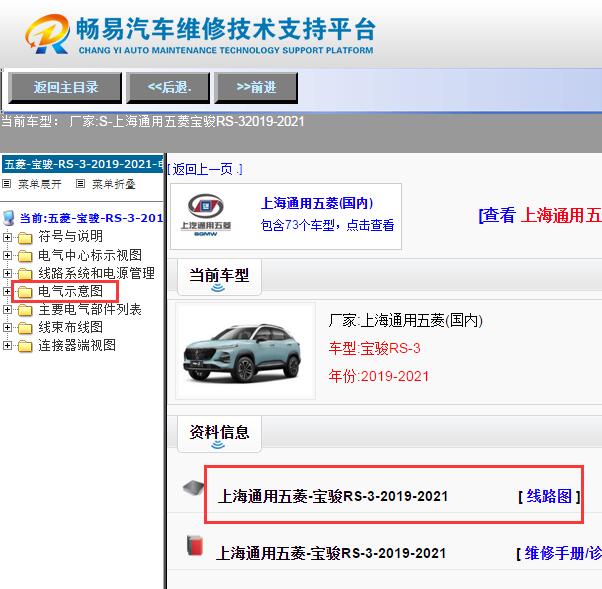Click 上海通用五菱-宝骏RS-3-2019-2021 title in 维修手册 row

tap(331, 553)
